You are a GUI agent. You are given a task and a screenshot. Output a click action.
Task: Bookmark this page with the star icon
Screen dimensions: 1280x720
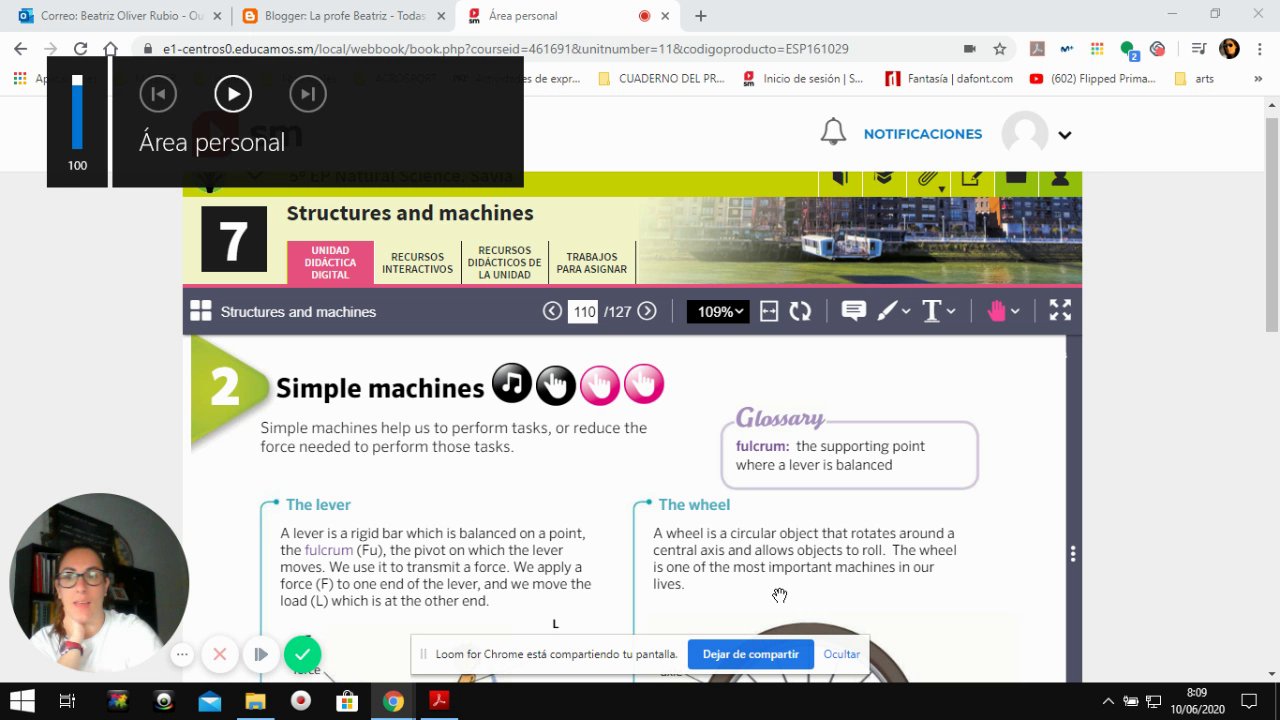(x=999, y=48)
